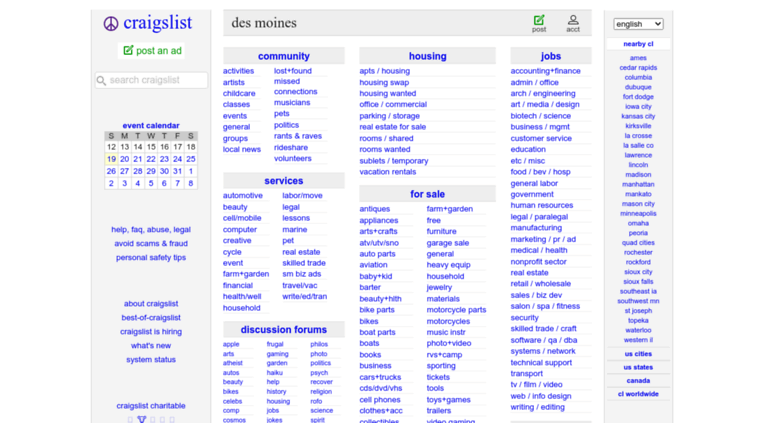Open skilled trade services
This screenshot has width=777, height=423.
[304, 263]
